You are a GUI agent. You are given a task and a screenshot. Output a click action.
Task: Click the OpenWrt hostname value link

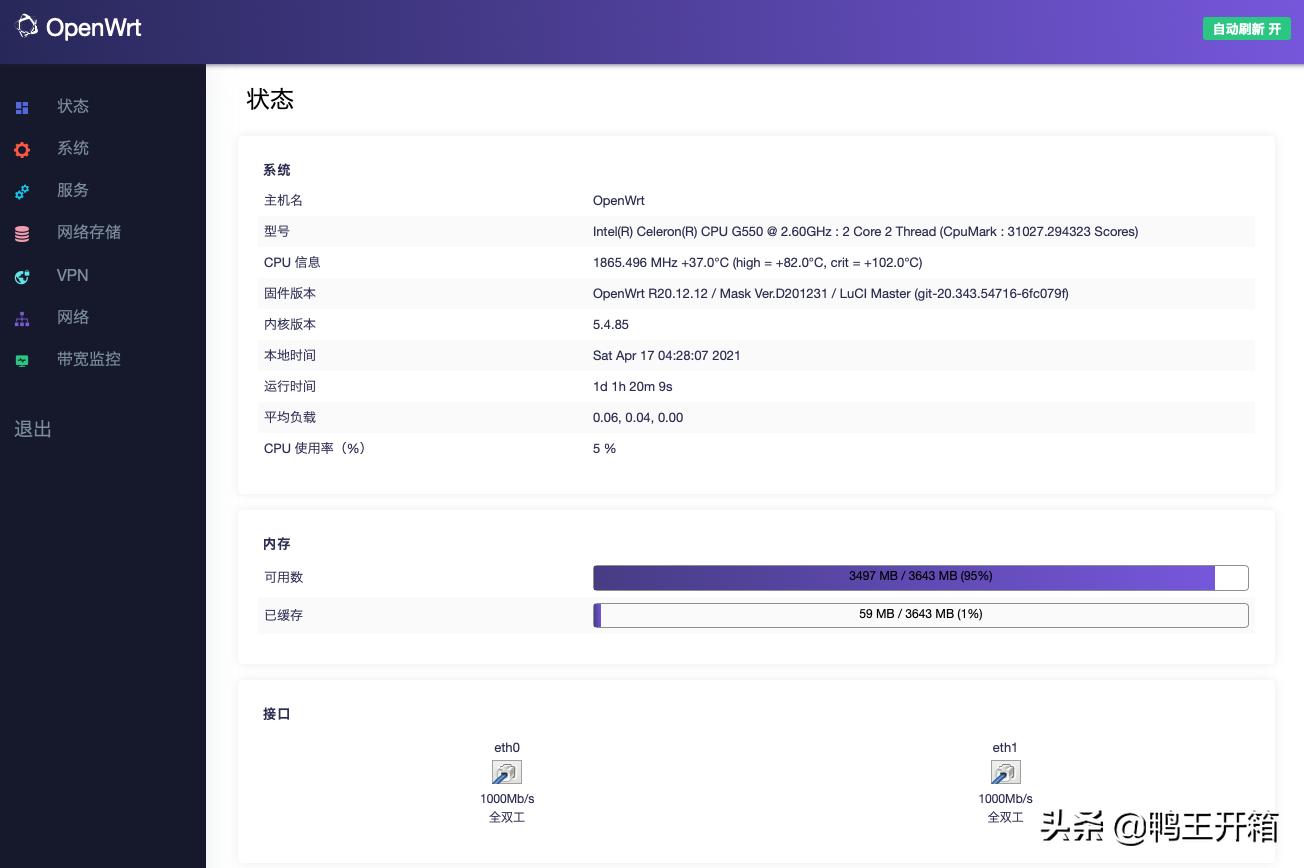[618, 200]
